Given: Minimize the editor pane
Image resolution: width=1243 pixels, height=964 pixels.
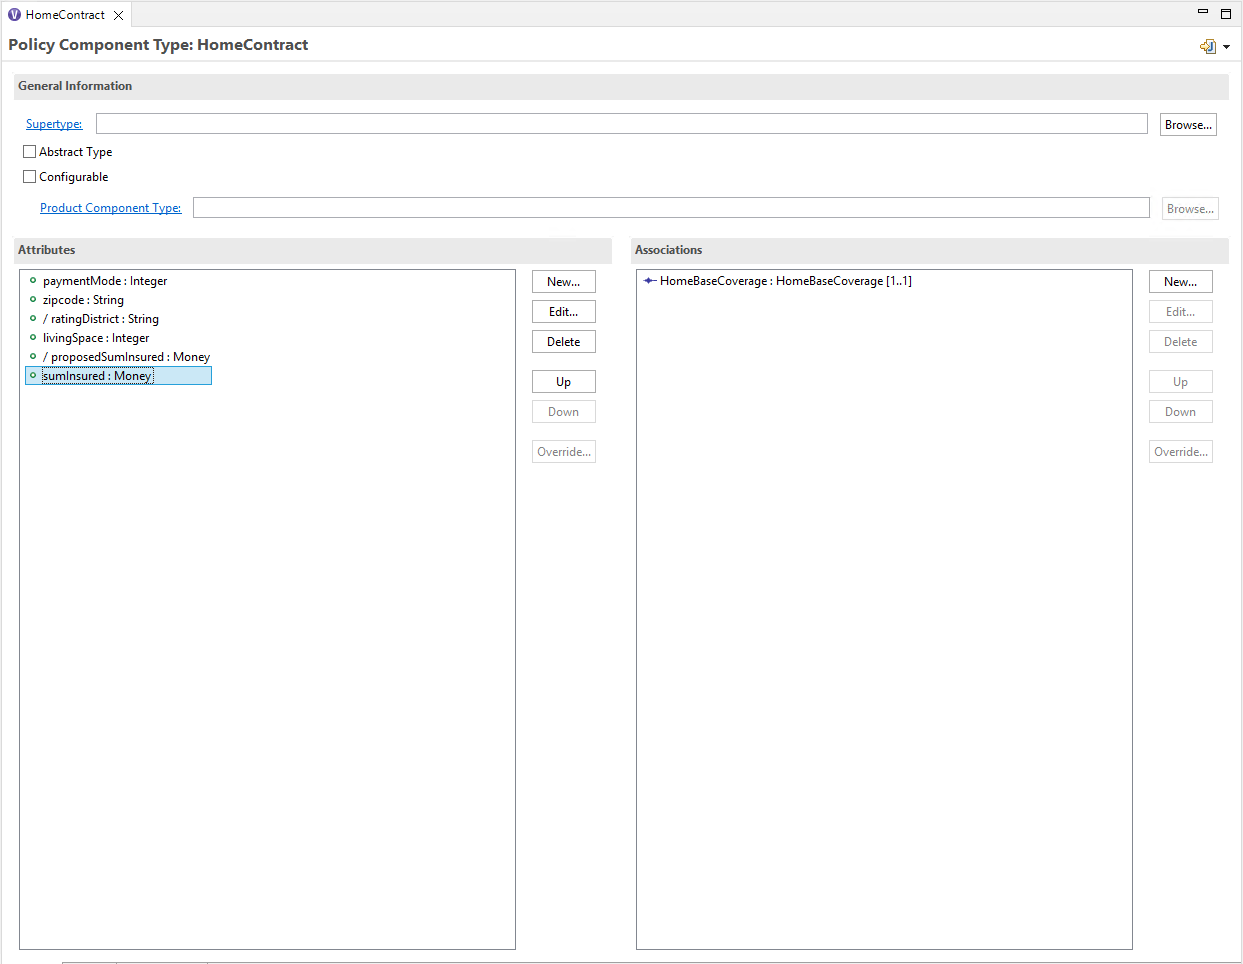Looking at the screenshot, I should (x=1203, y=13).
